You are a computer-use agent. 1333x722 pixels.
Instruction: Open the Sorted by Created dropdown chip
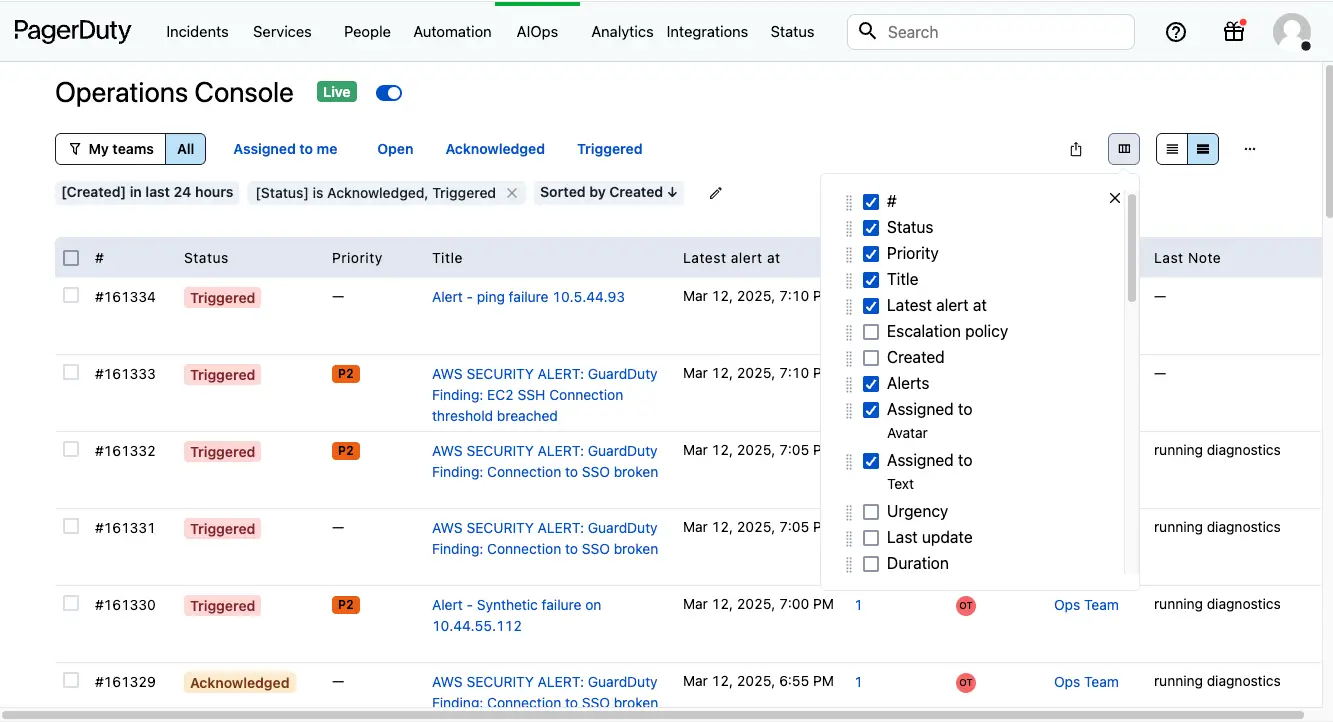coord(609,192)
